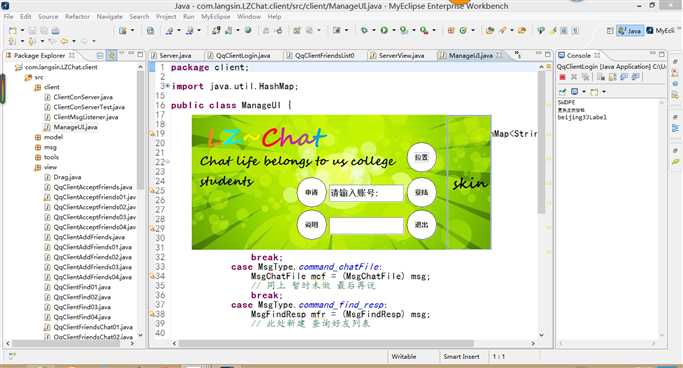
Task: Click the empty password field in LZ-Chat
Action: 366,226
